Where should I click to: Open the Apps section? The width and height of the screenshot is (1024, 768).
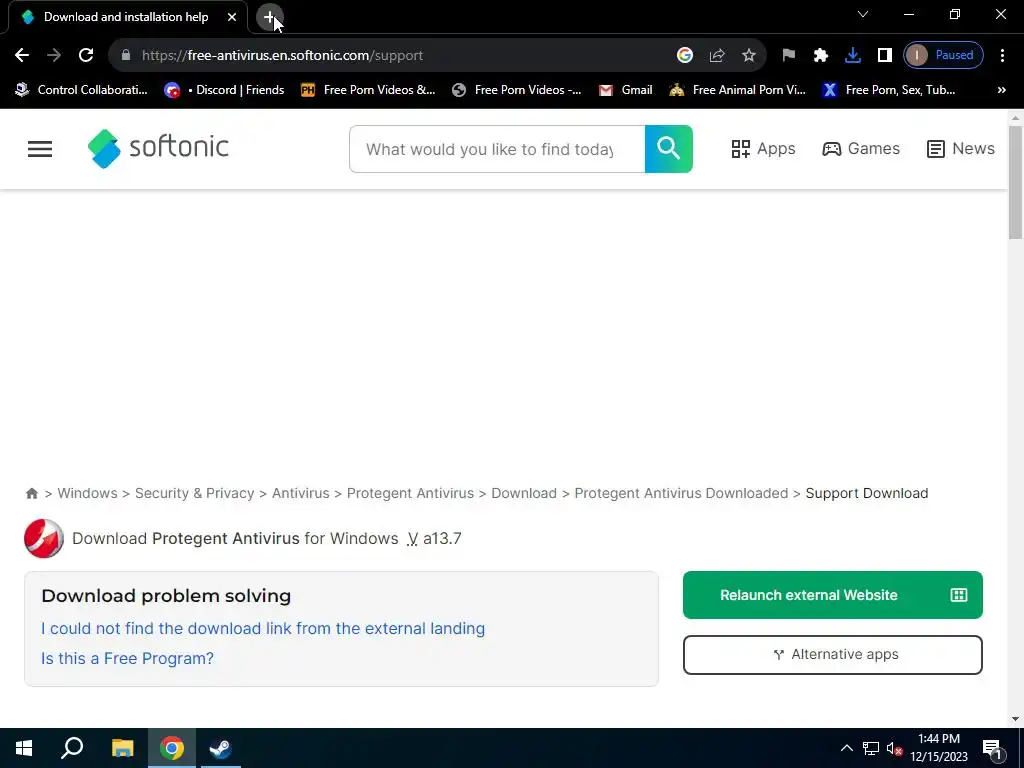pos(763,149)
